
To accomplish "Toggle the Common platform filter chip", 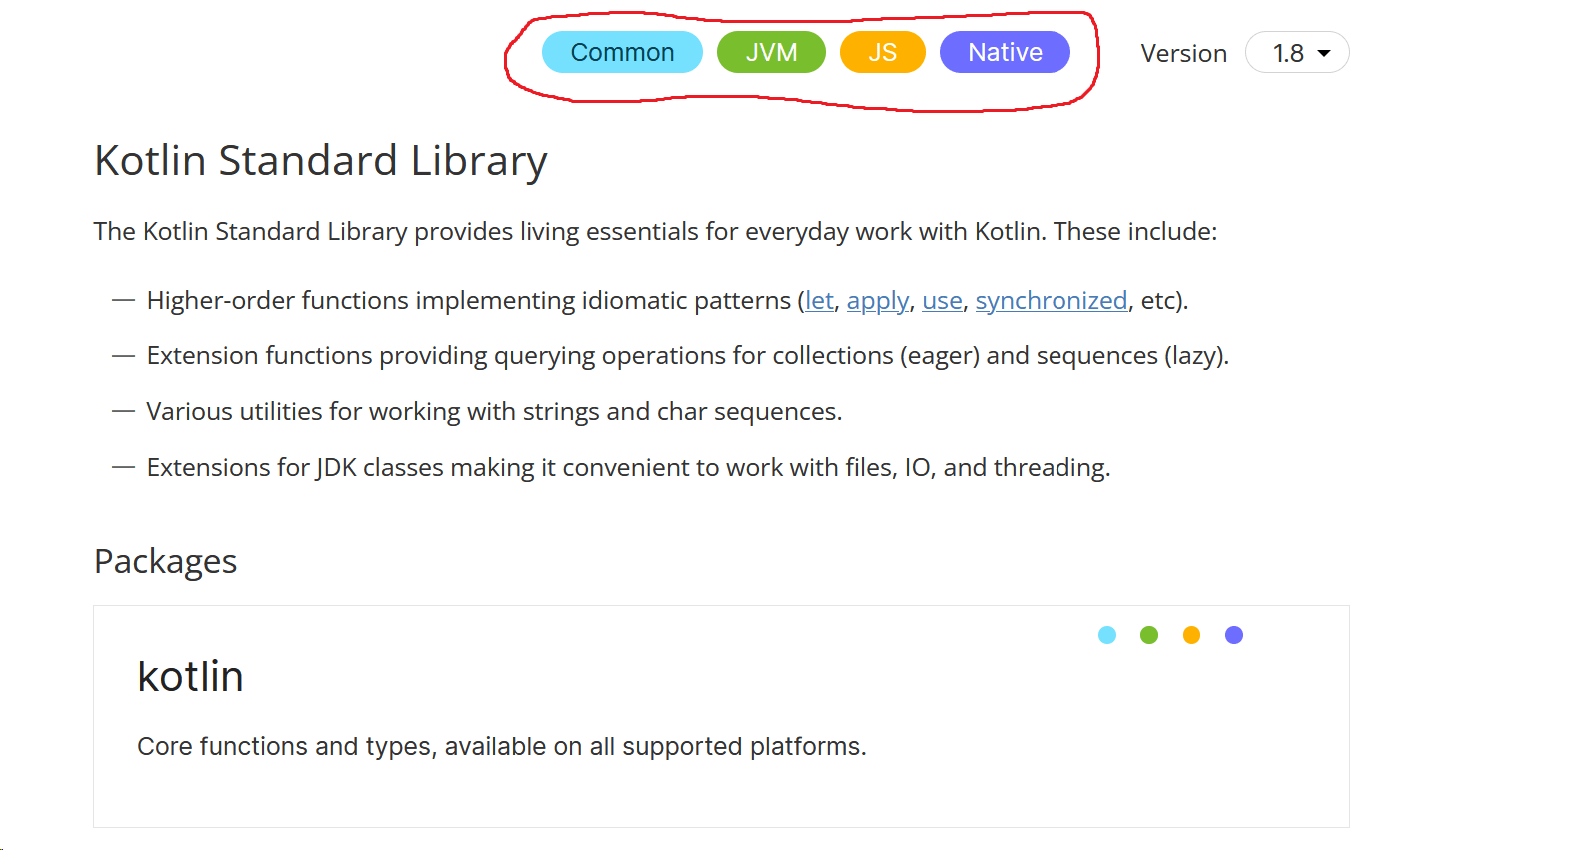I will tap(622, 52).
